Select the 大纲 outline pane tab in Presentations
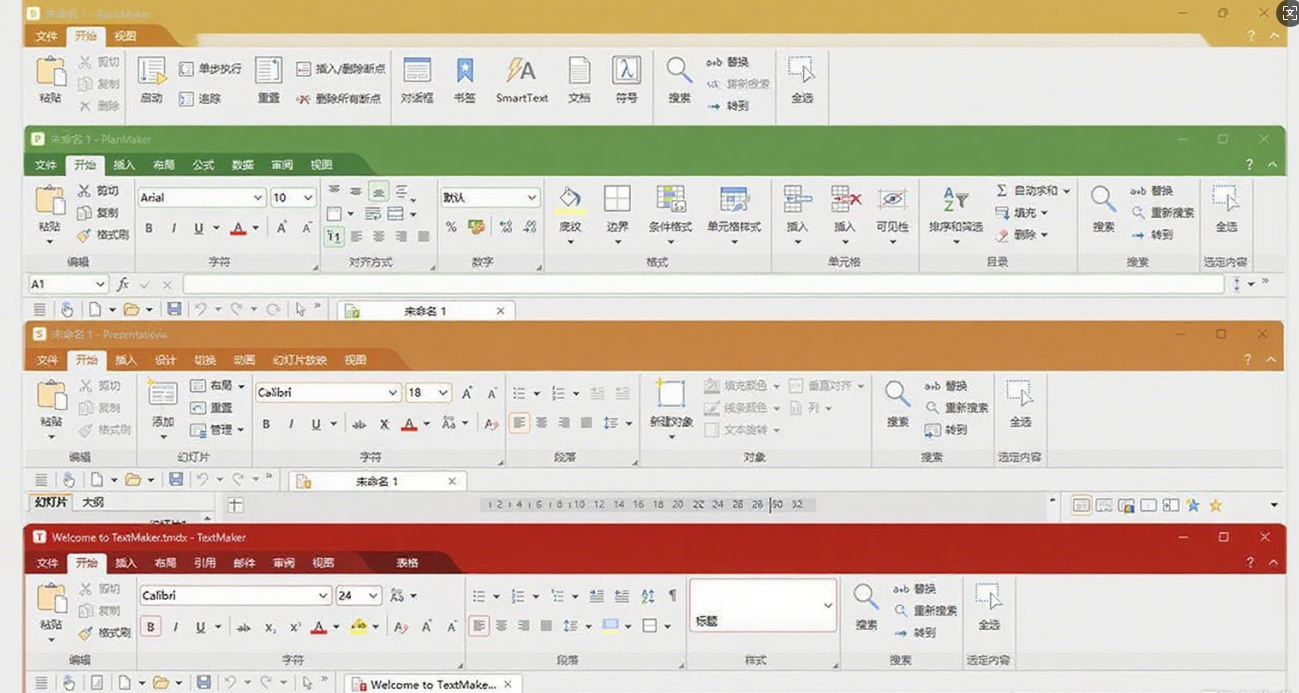 [92, 503]
